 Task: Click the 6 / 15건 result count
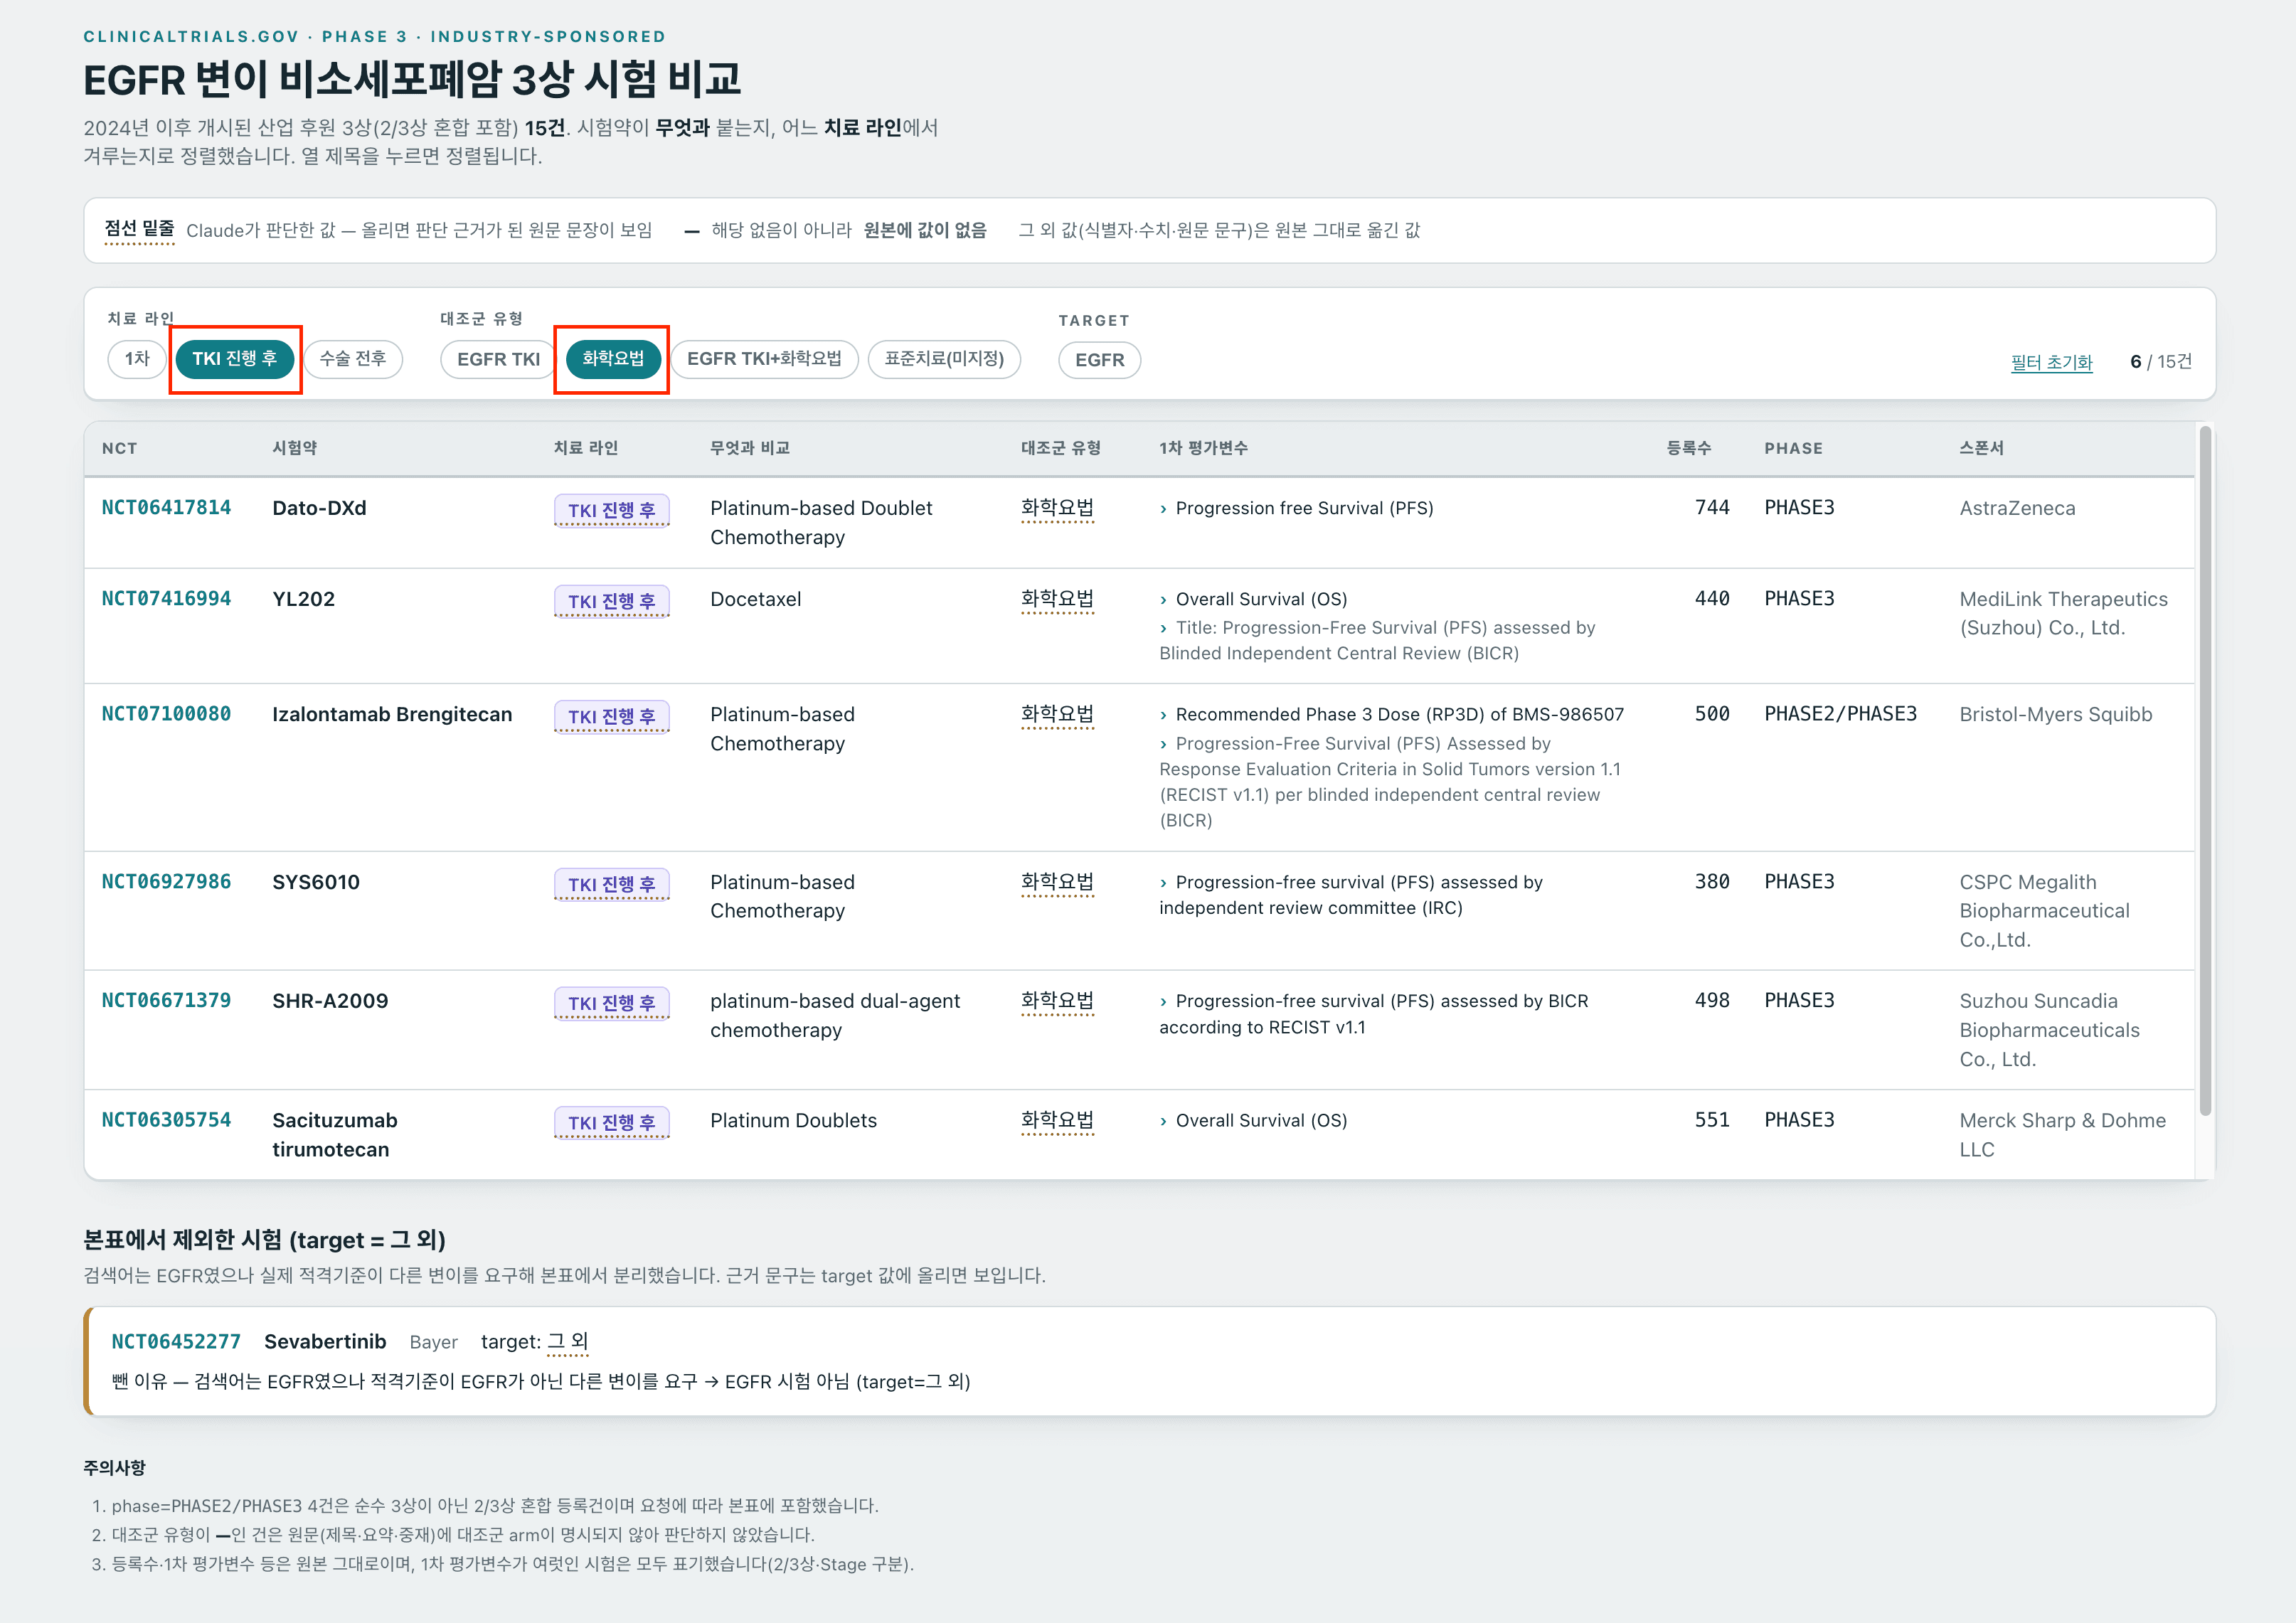2160,362
